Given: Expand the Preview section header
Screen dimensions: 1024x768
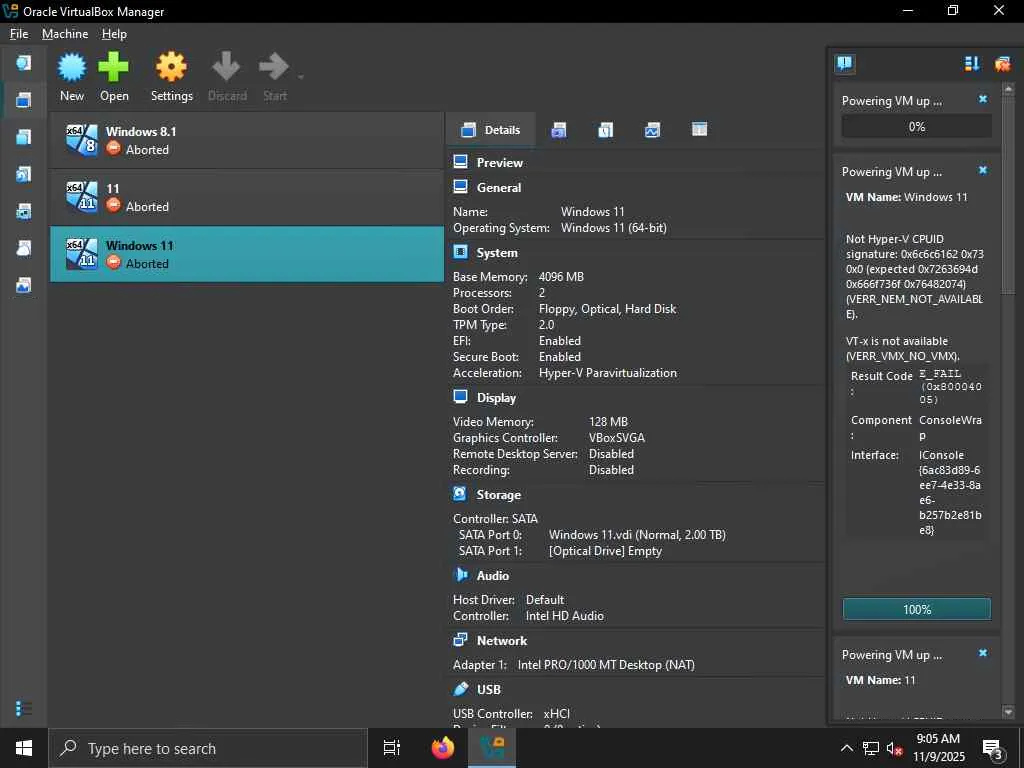Looking at the screenshot, I should 500,163.
